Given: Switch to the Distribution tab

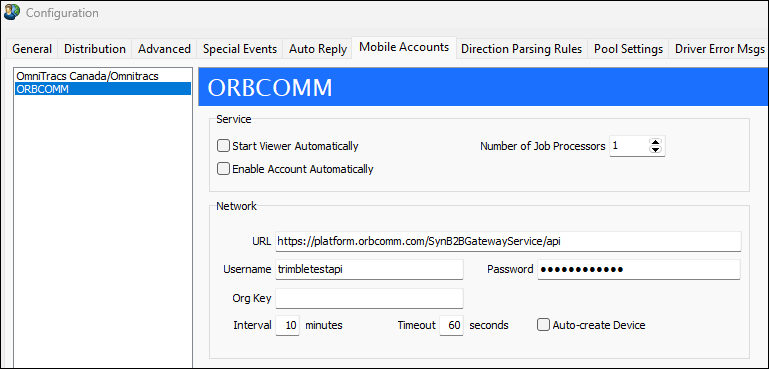Looking at the screenshot, I should click(95, 49).
